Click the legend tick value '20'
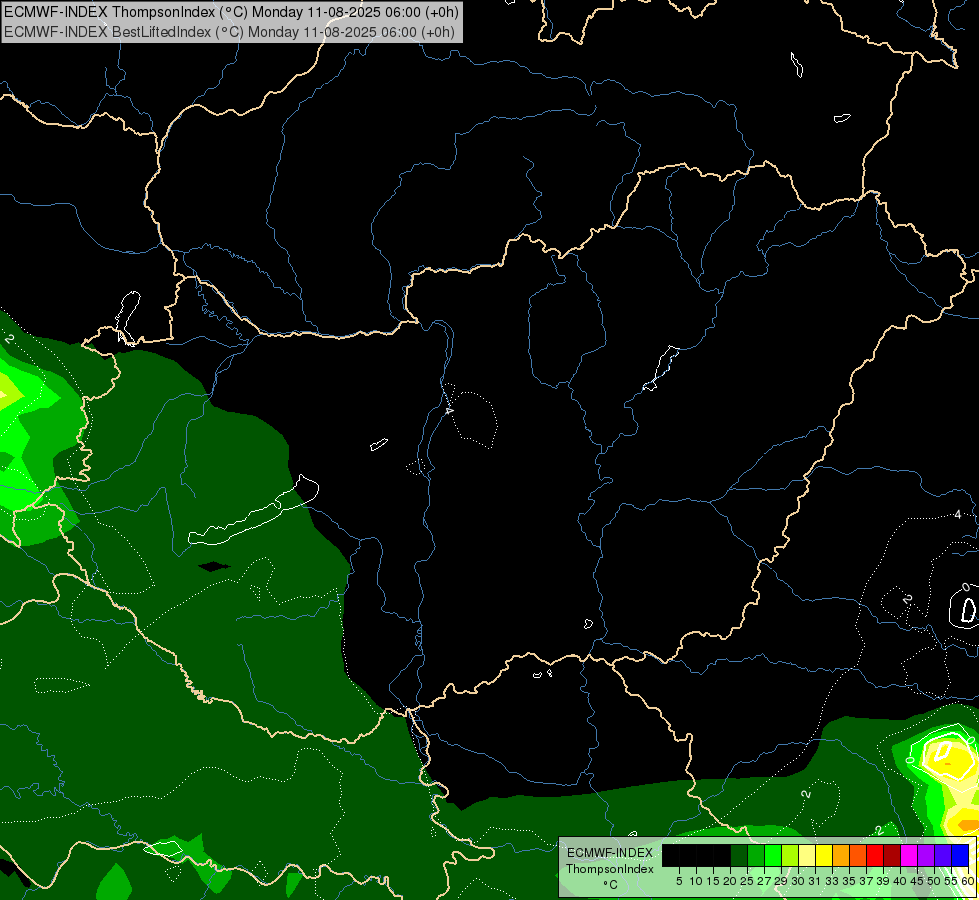This screenshot has height=900, width=979. coord(730,881)
